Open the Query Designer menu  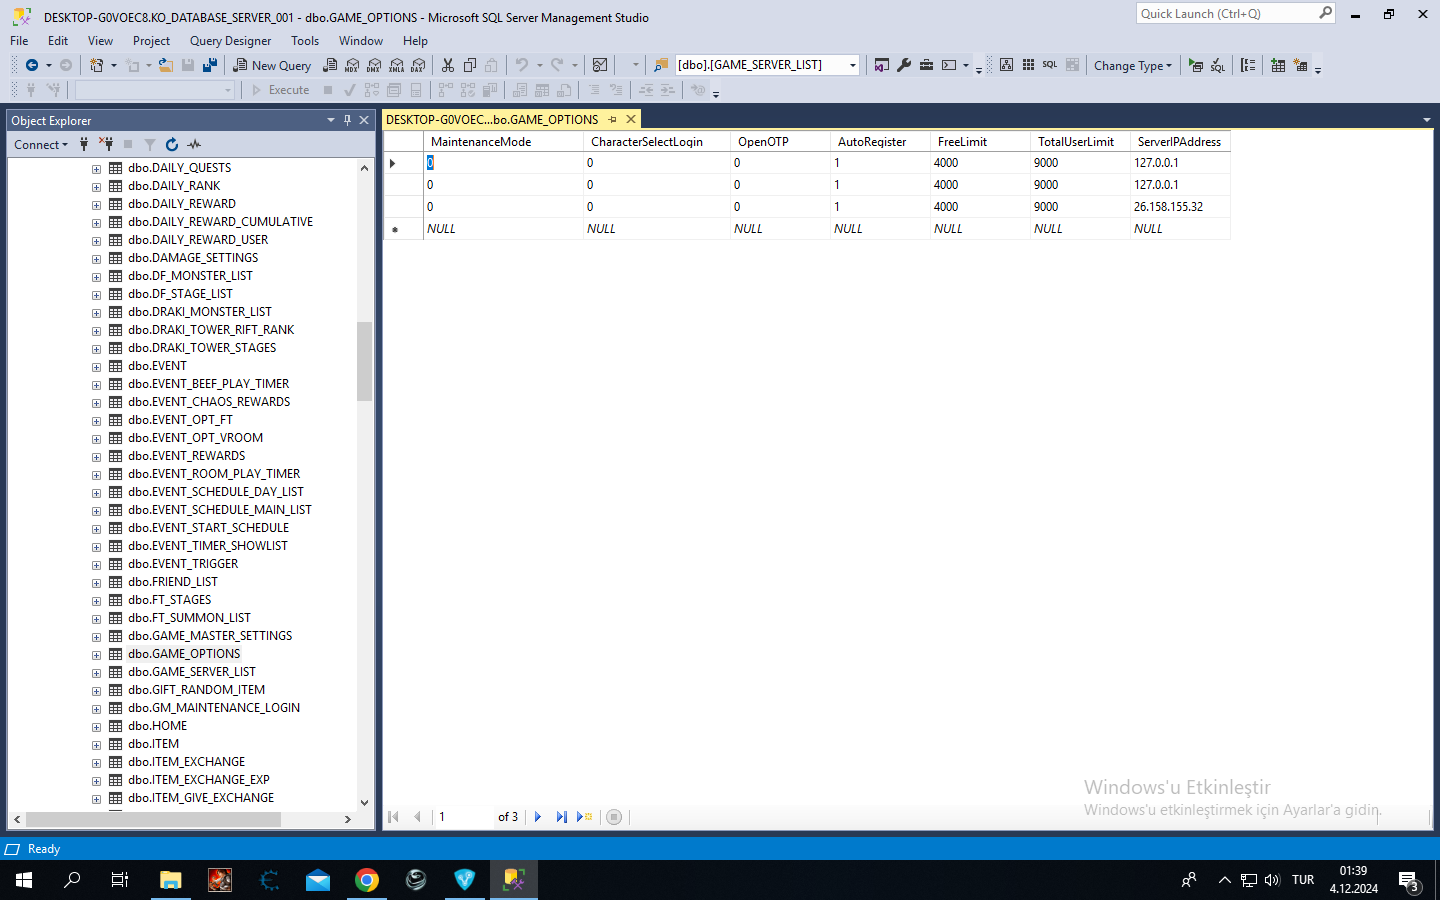(x=230, y=41)
